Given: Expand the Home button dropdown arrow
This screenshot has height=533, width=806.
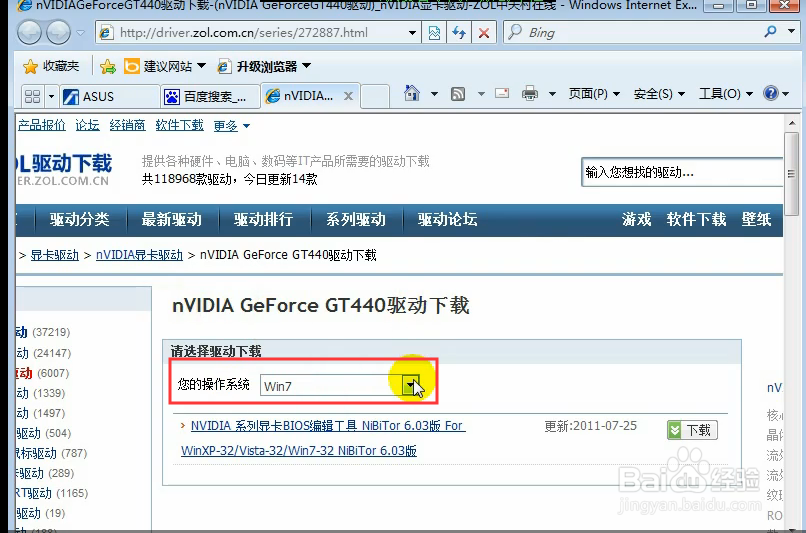Looking at the screenshot, I should (x=434, y=94).
